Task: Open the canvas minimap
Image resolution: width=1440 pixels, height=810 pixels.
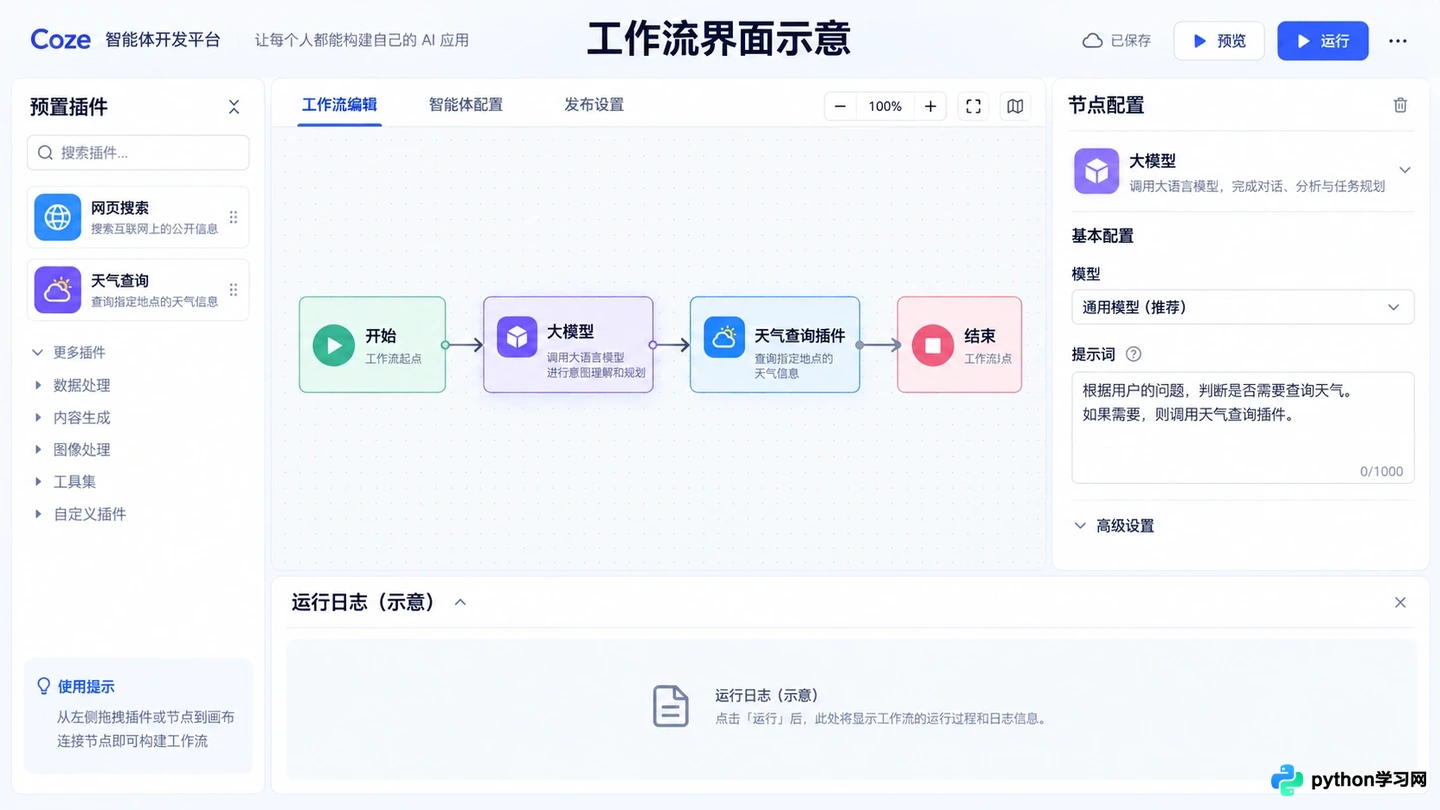Action: click(1015, 106)
